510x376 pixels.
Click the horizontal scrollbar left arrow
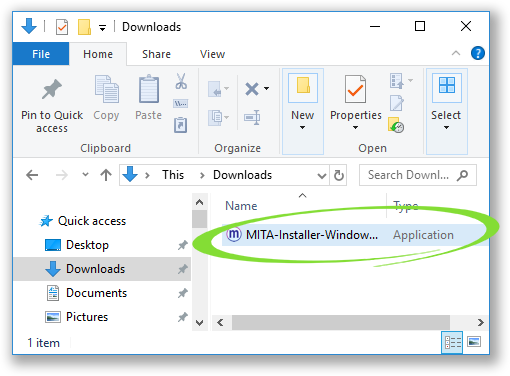(x=220, y=322)
